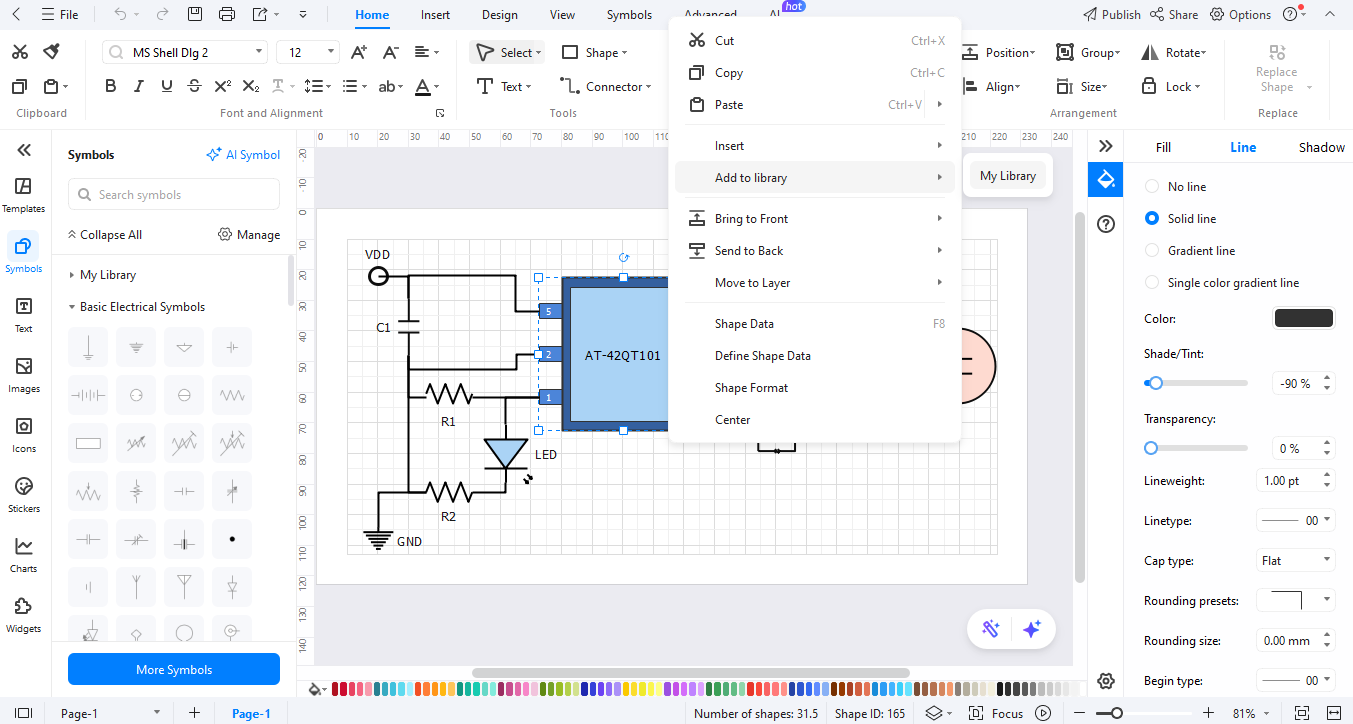Screen dimensions: 1353x724
Task: Open the Linetype dropdown
Action: (x=1295, y=520)
